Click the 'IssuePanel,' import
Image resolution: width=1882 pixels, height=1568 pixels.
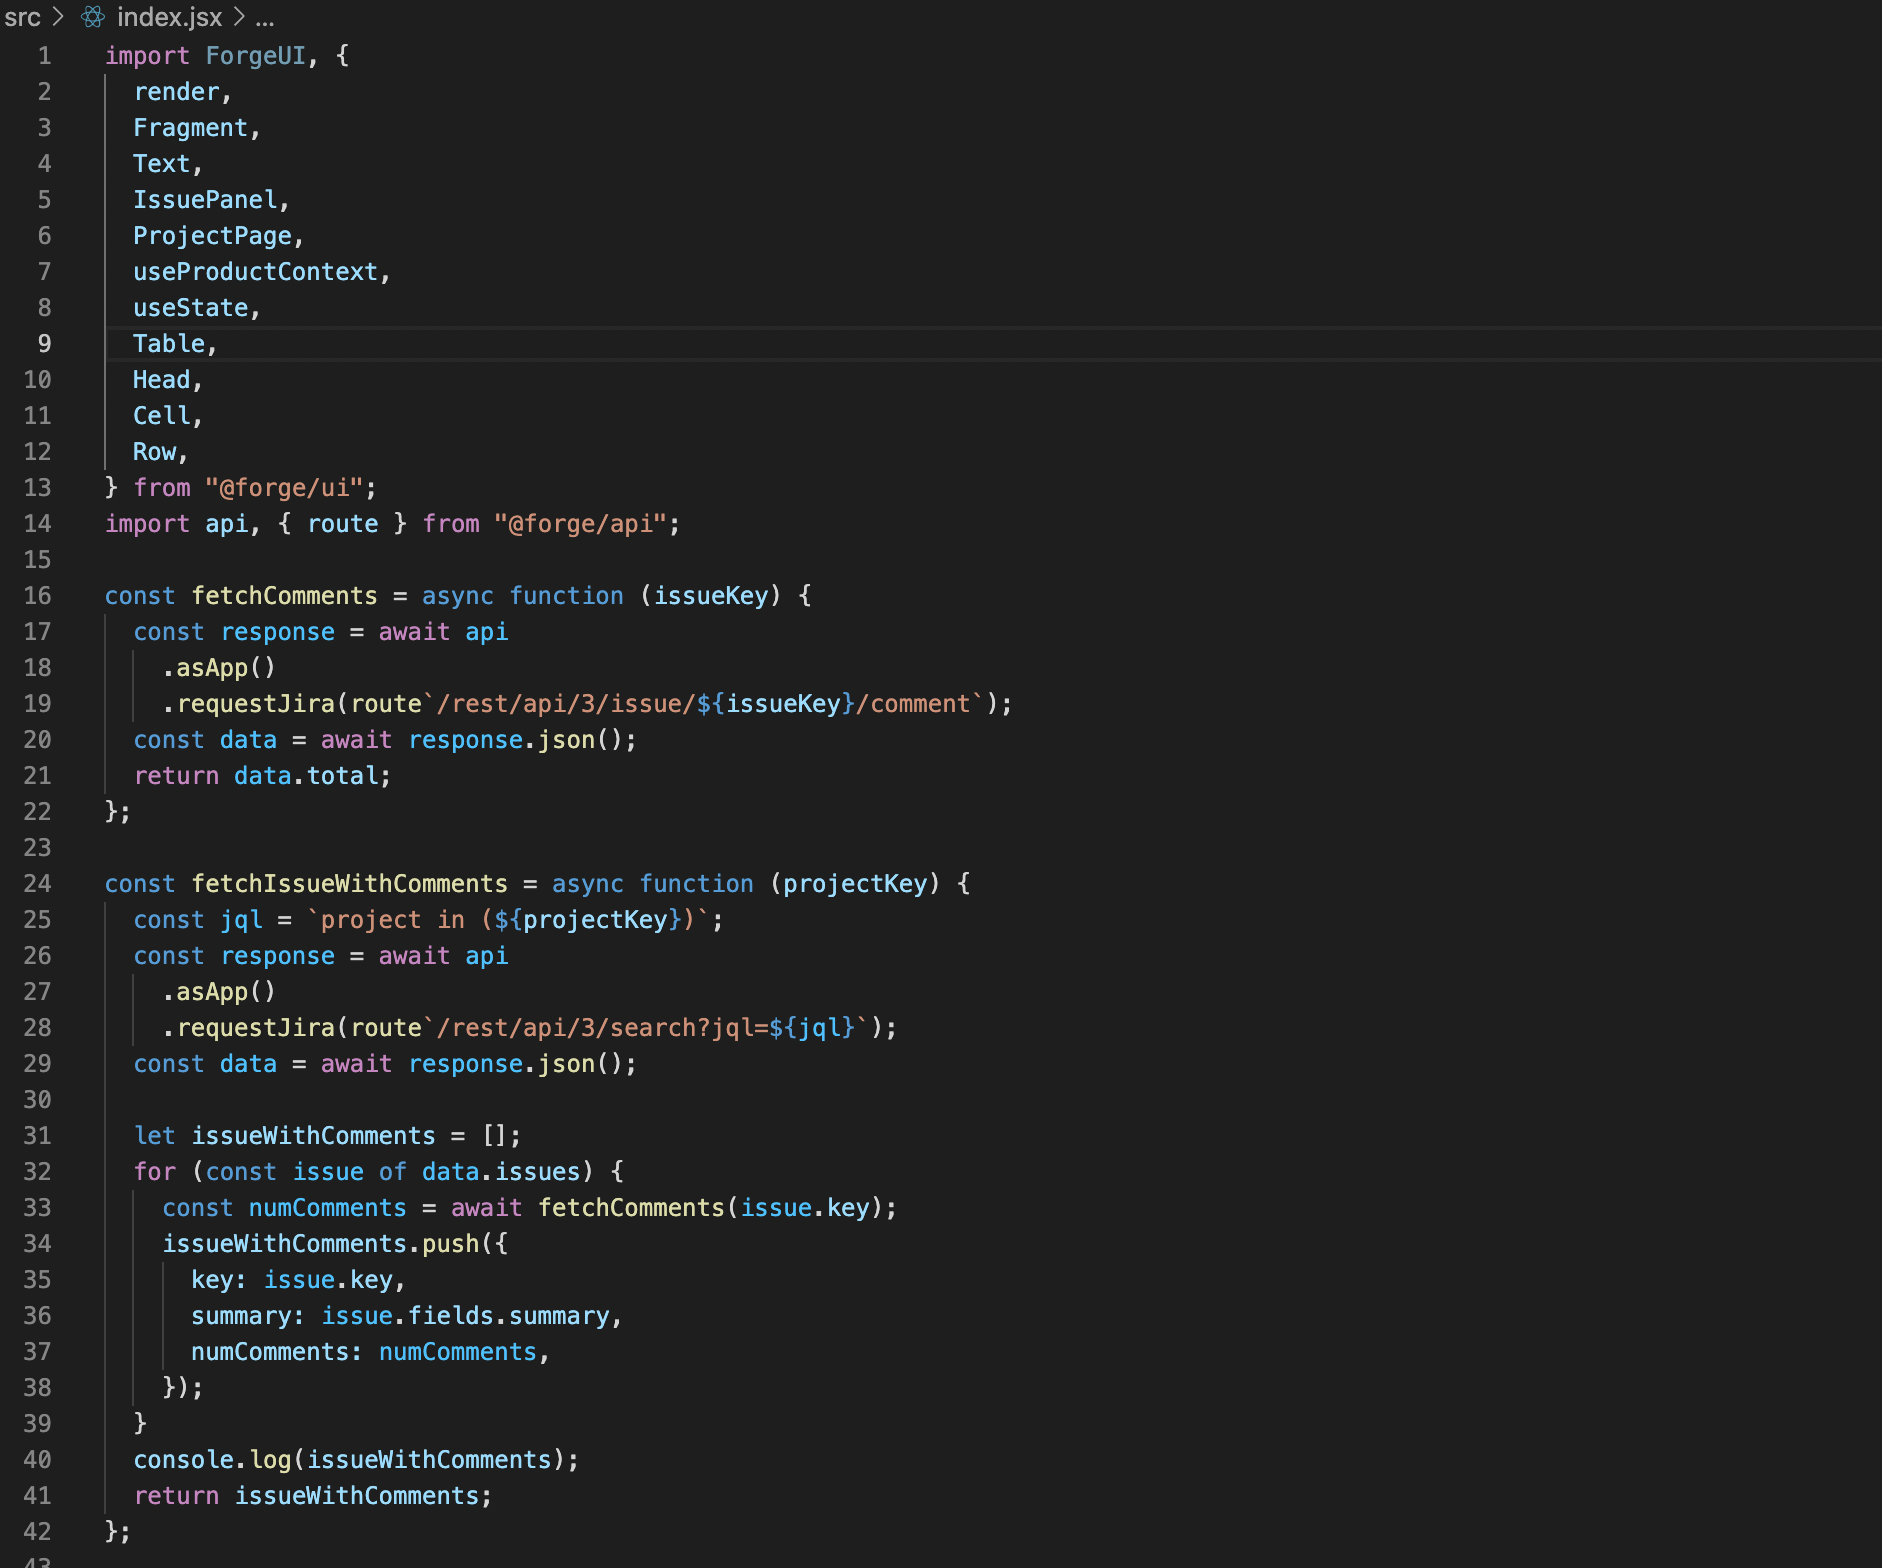pyautogui.click(x=212, y=200)
